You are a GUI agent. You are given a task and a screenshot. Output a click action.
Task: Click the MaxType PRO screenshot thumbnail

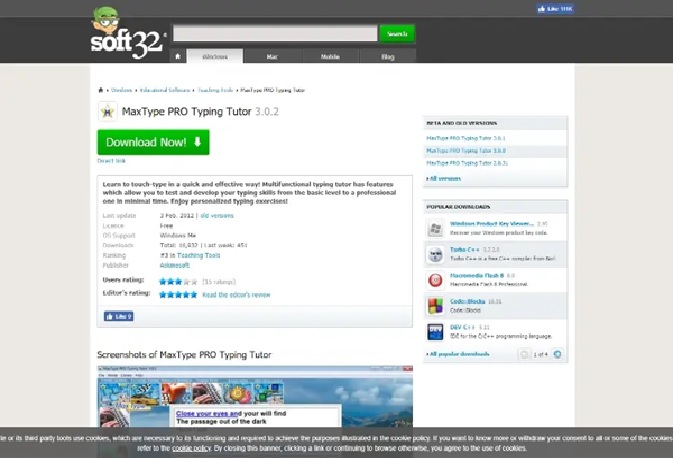(255, 396)
